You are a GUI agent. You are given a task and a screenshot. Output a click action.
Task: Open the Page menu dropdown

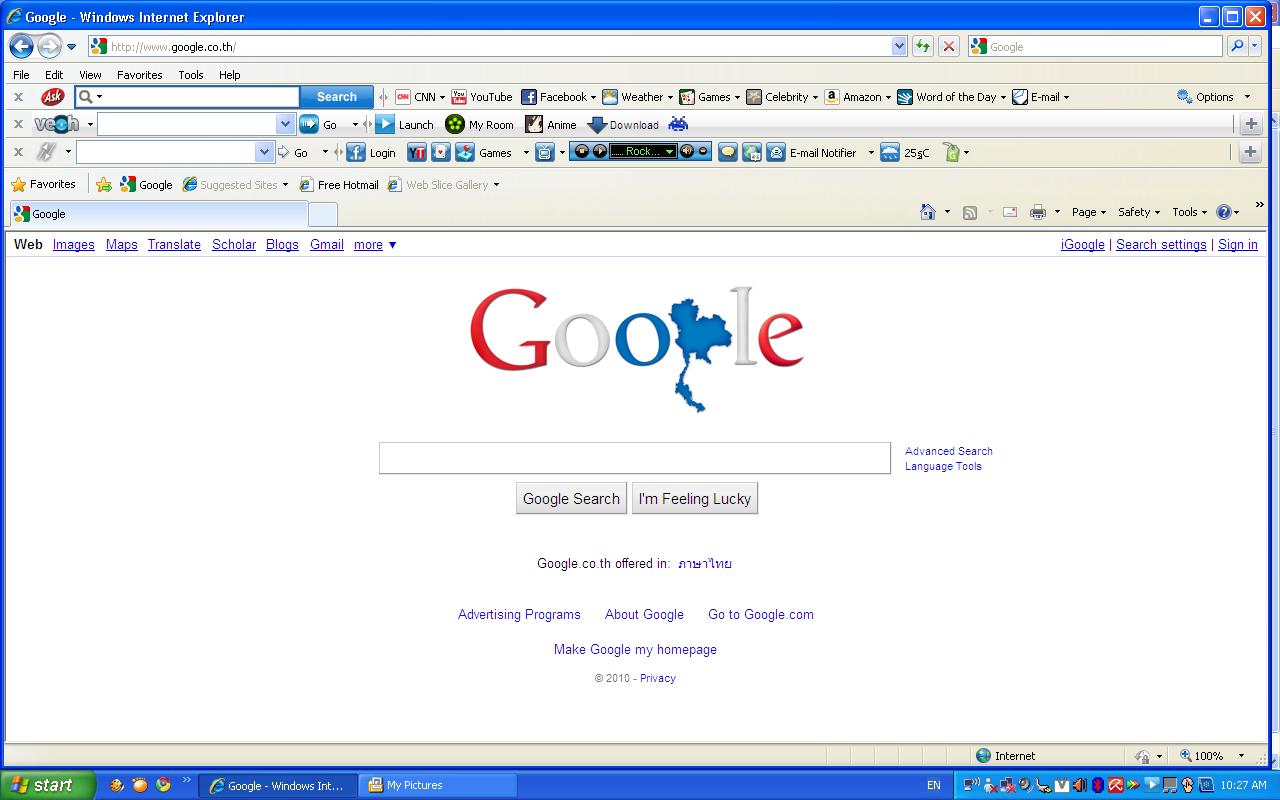point(1088,212)
